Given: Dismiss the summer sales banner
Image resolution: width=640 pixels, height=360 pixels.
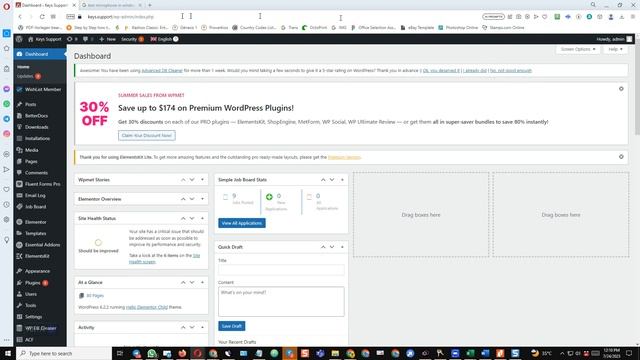Looking at the screenshot, I should coord(621,89).
